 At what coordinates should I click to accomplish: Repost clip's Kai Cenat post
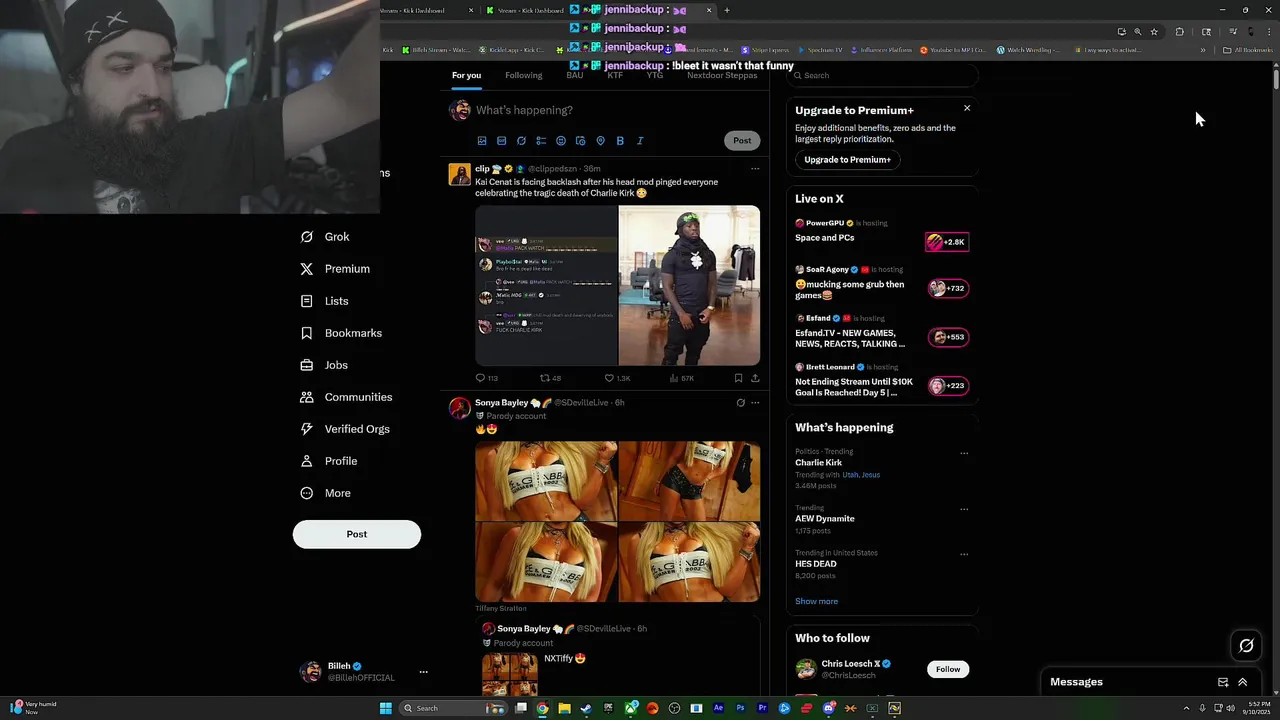click(550, 378)
